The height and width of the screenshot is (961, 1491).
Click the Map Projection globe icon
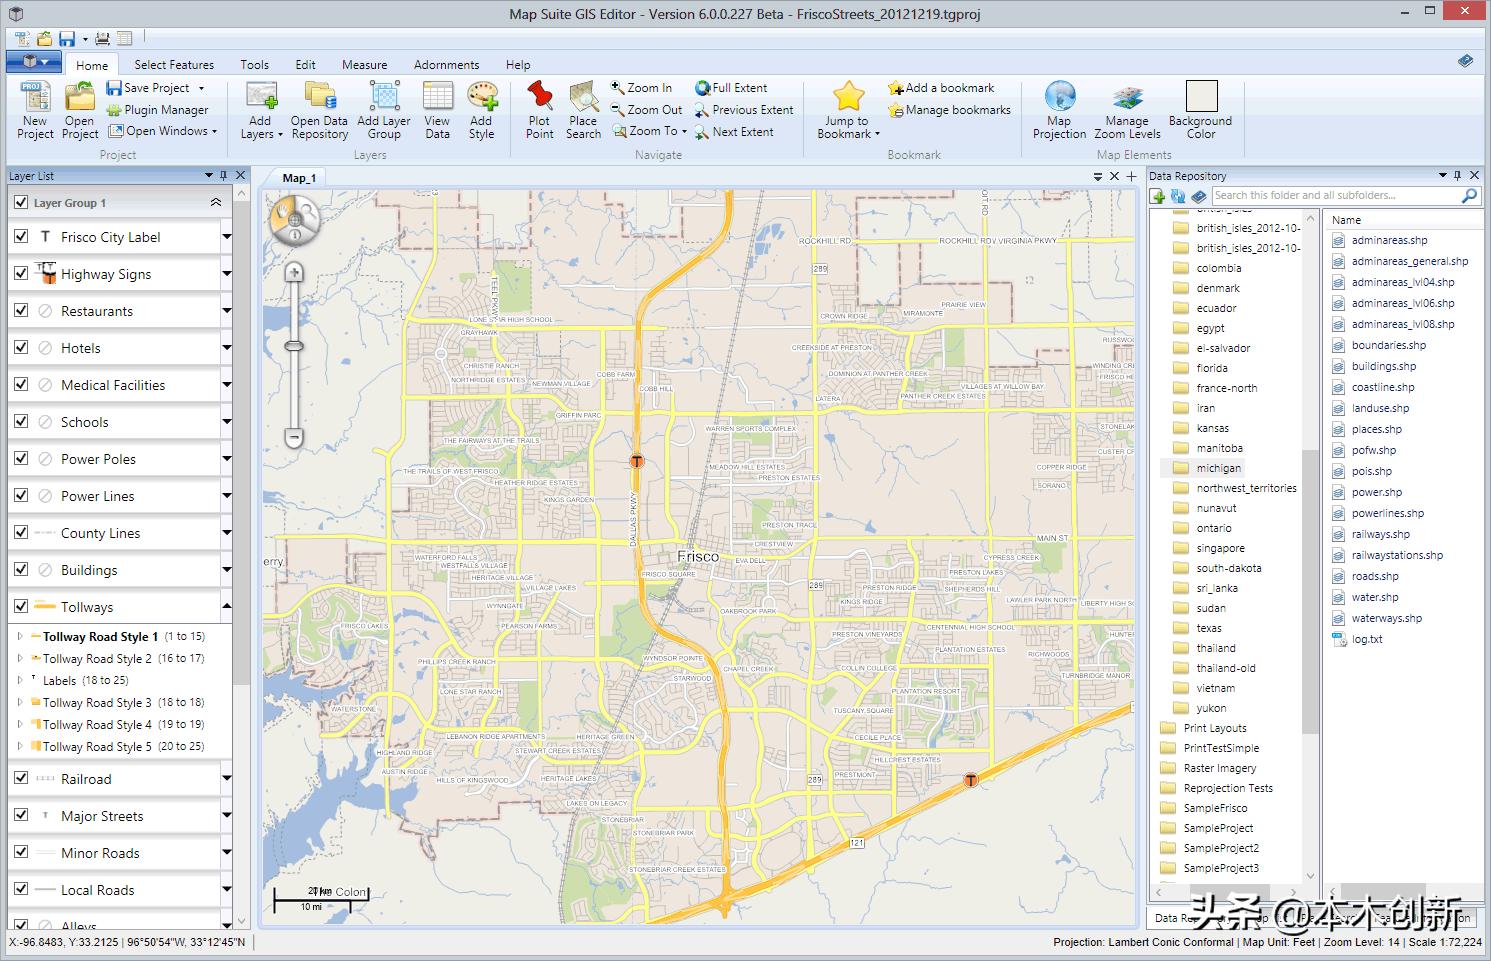pos(1059,97)
